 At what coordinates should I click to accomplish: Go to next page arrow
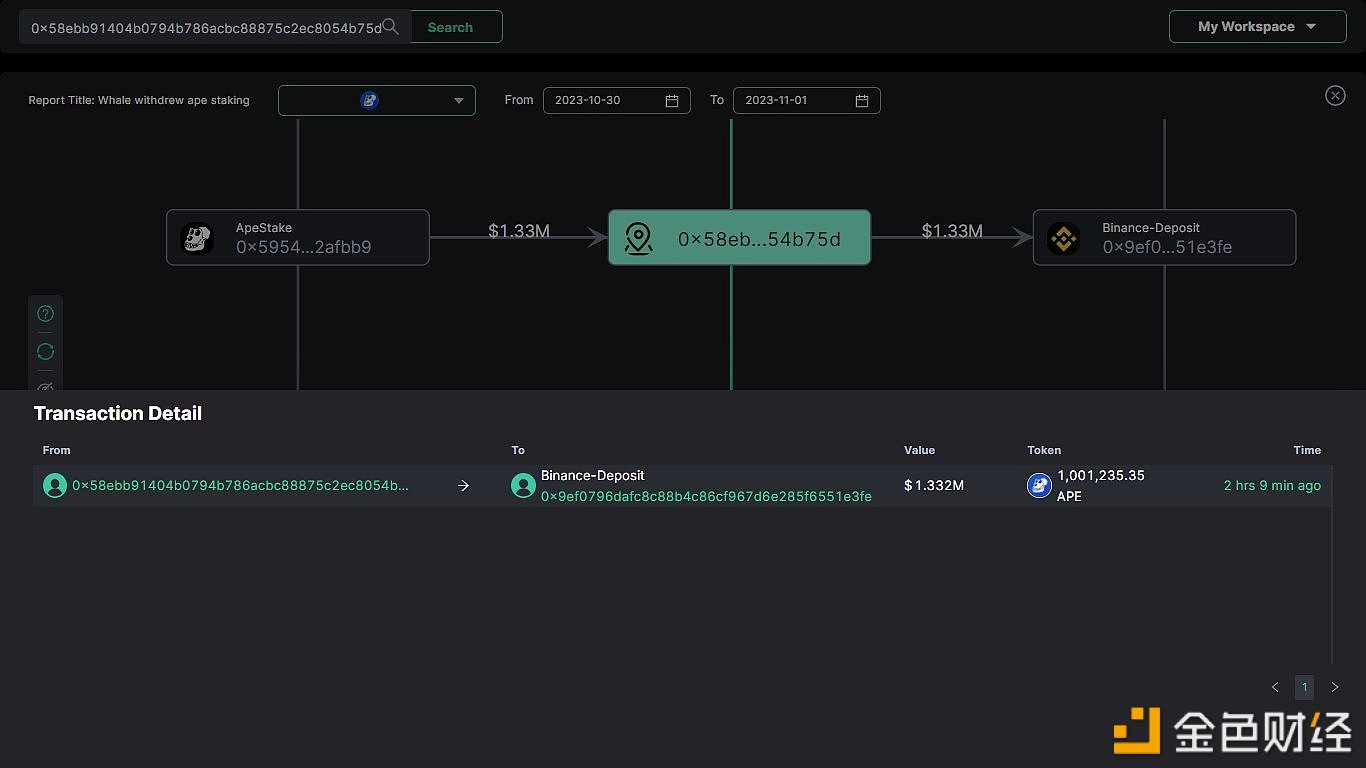(1334, 687)
